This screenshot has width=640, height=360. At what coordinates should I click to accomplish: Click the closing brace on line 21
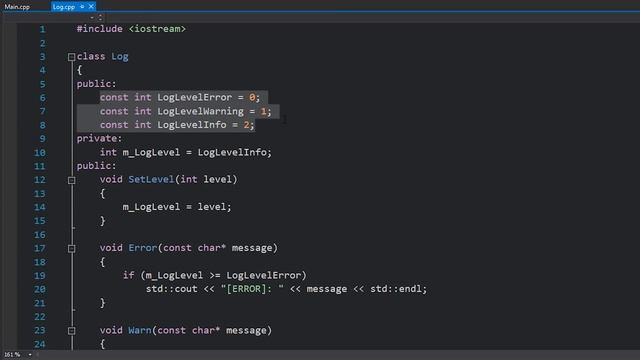pyautogui.click(x=103, y=303)
